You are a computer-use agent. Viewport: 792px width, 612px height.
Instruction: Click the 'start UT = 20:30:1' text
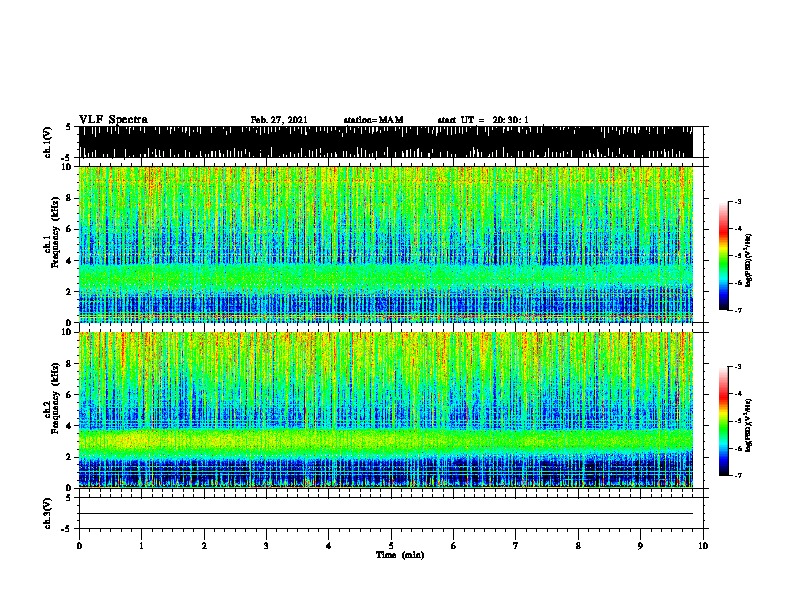tap(483, 120)
